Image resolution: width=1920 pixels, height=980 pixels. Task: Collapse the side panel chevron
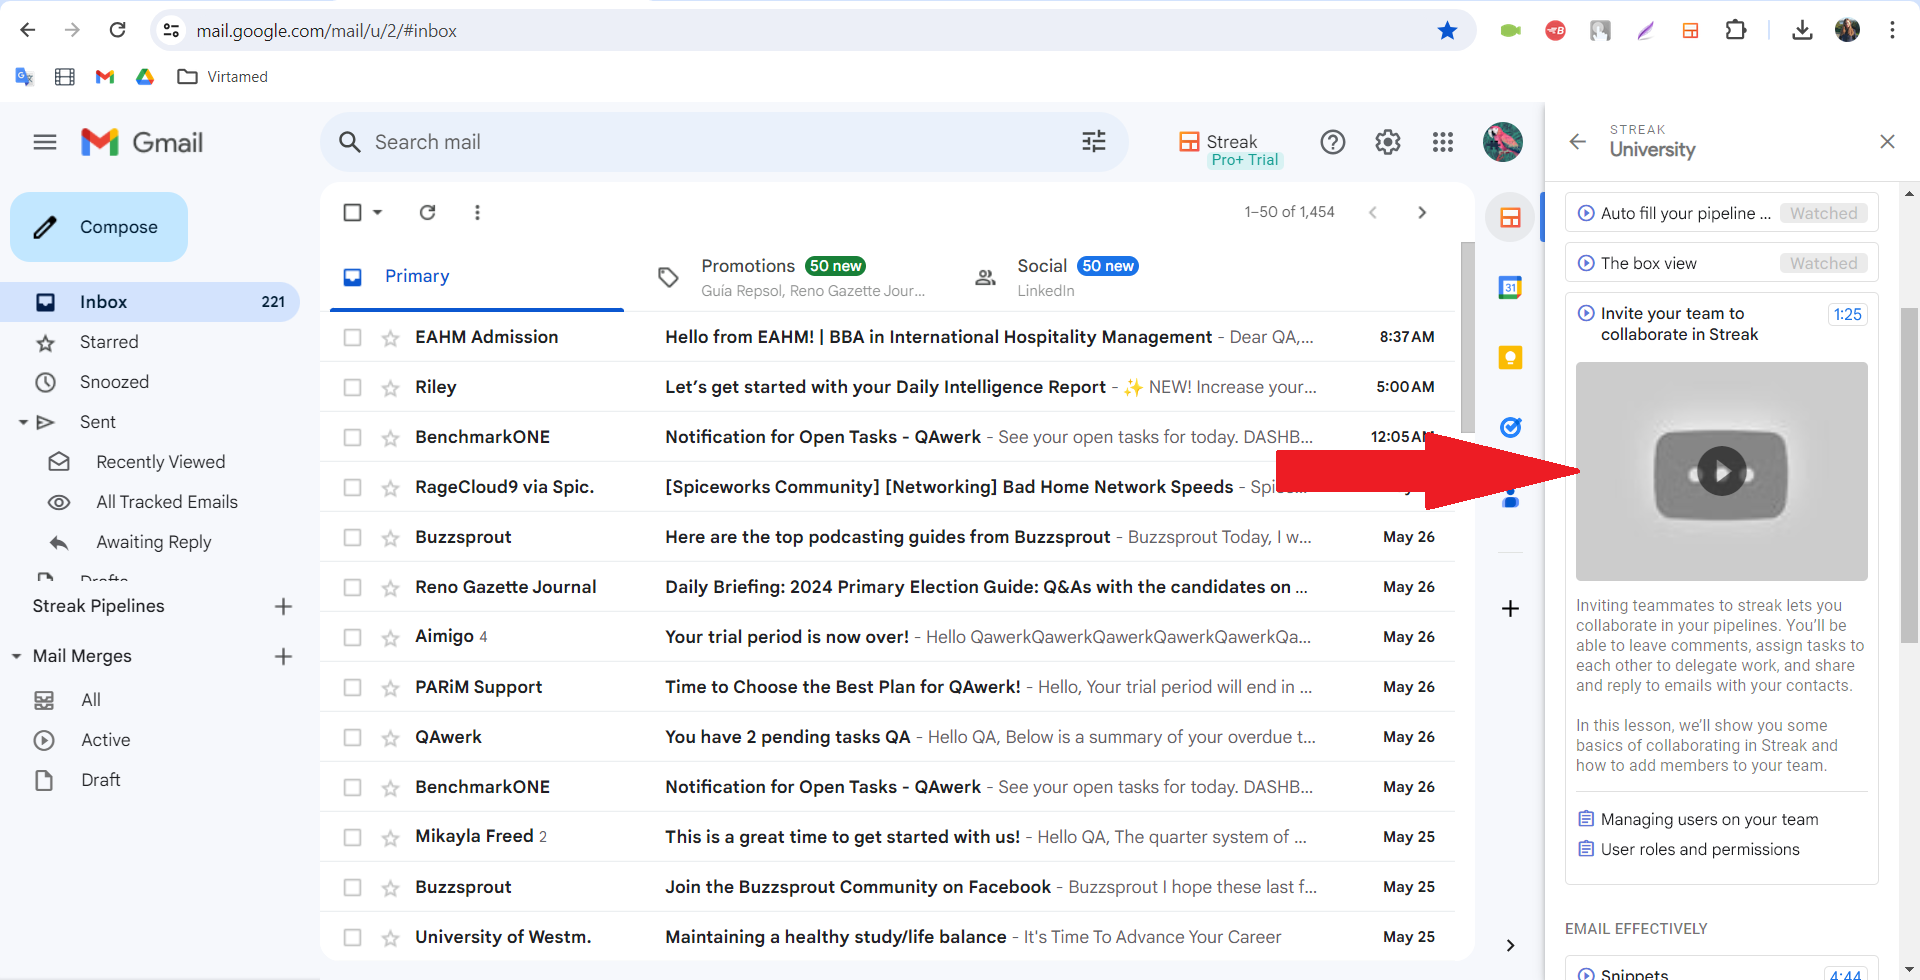pos(1510,945)
